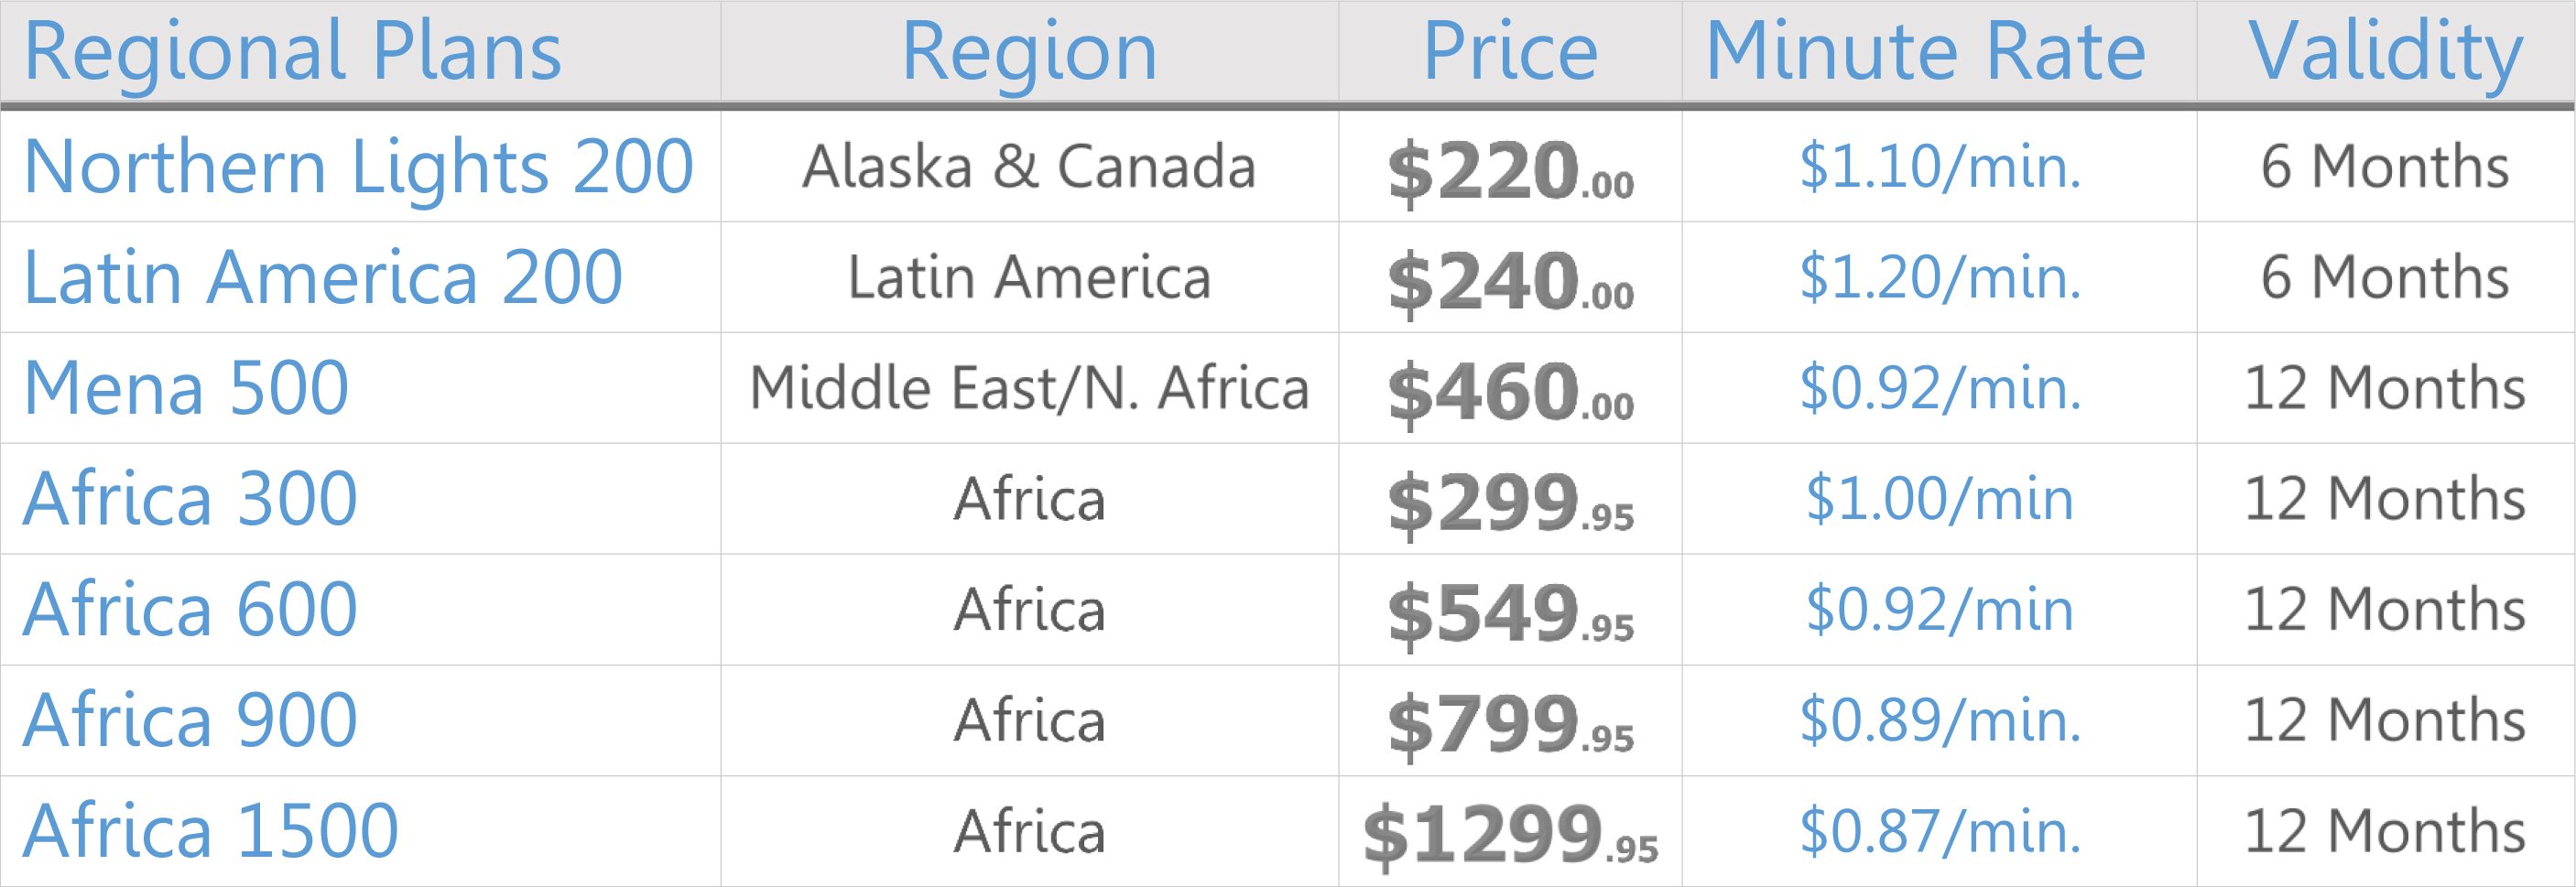
Task: Click the Validity column header
Action: pos(2385,51)
